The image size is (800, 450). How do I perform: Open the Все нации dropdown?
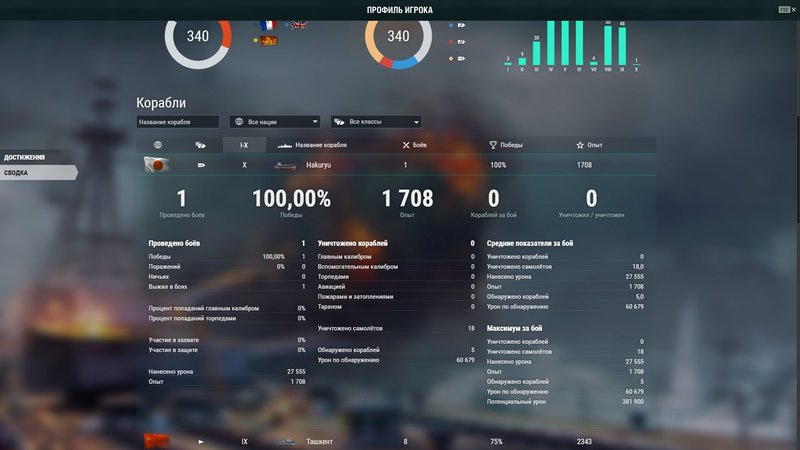tap(275, 122)
